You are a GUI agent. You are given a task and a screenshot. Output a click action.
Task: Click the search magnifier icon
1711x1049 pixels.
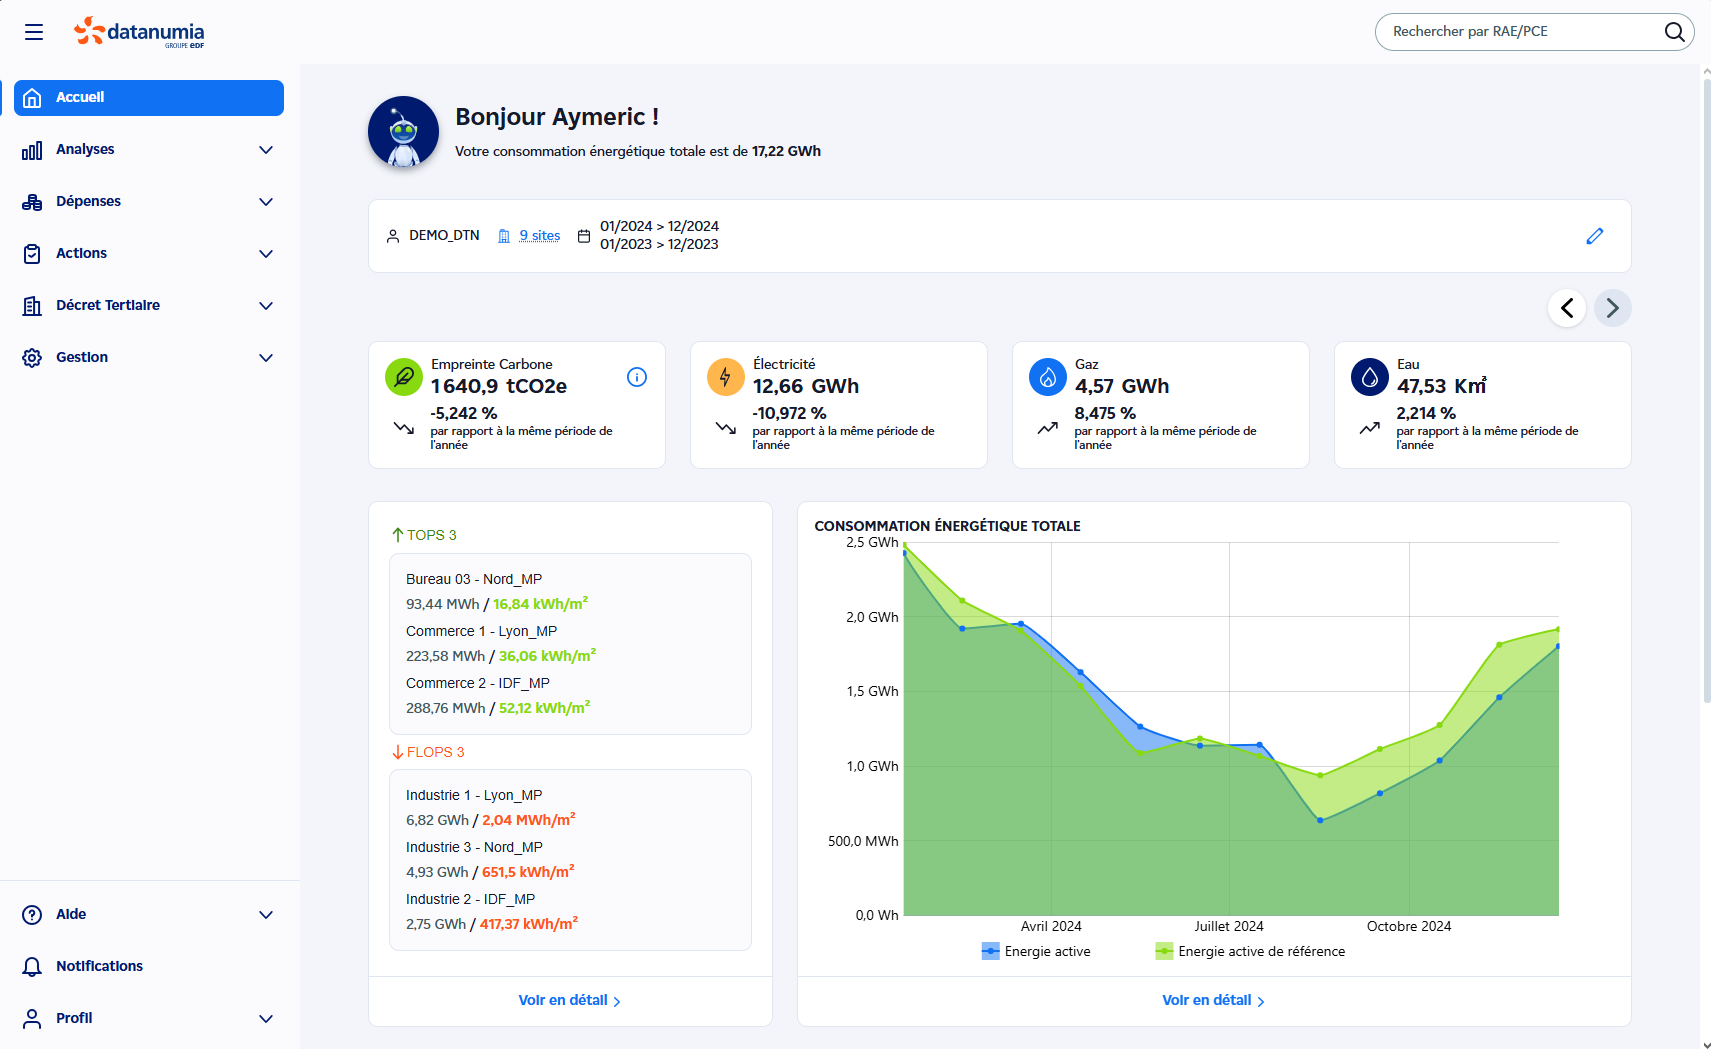1674,32
